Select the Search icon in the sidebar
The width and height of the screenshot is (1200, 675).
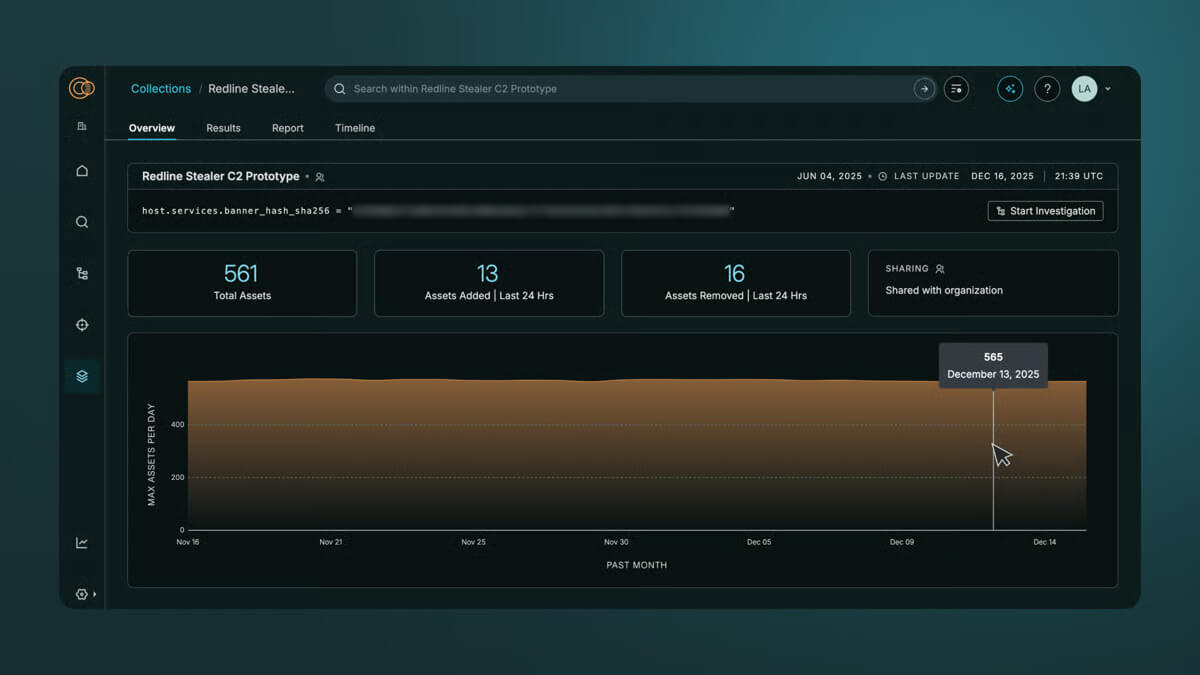click(82, 222)
